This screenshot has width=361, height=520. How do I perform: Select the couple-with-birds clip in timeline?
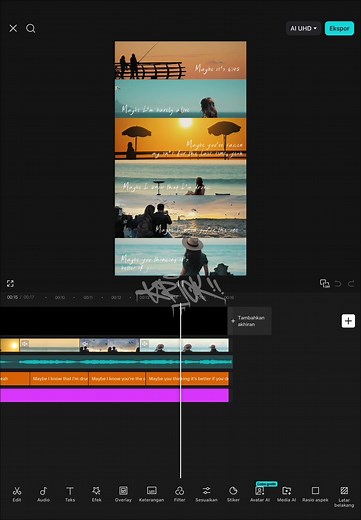(109, 345)
